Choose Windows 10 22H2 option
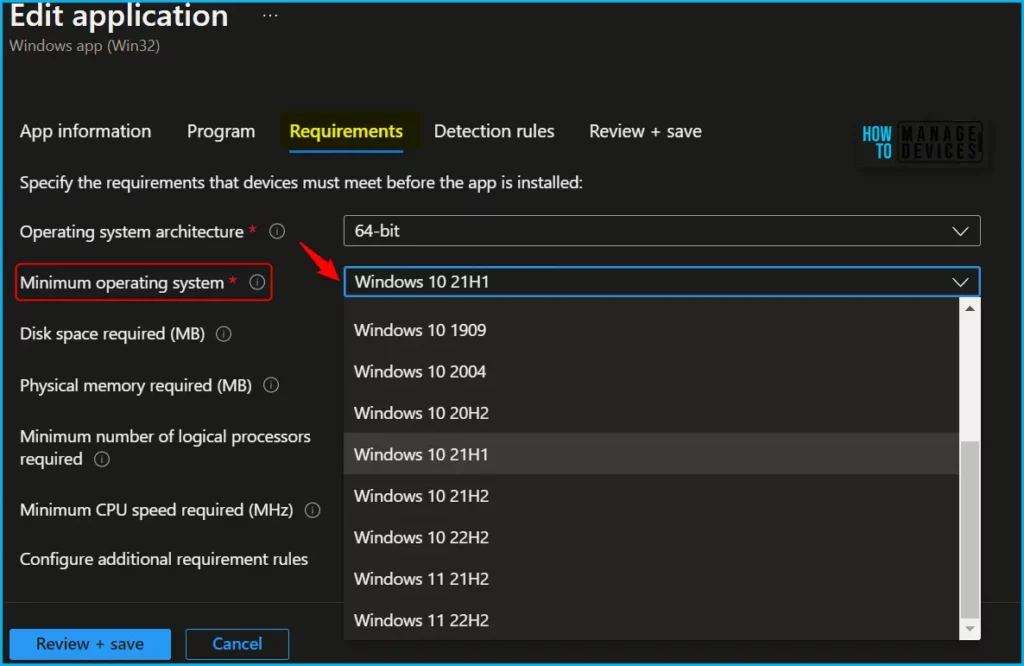1024x666 pixels. tap(421, 537)
